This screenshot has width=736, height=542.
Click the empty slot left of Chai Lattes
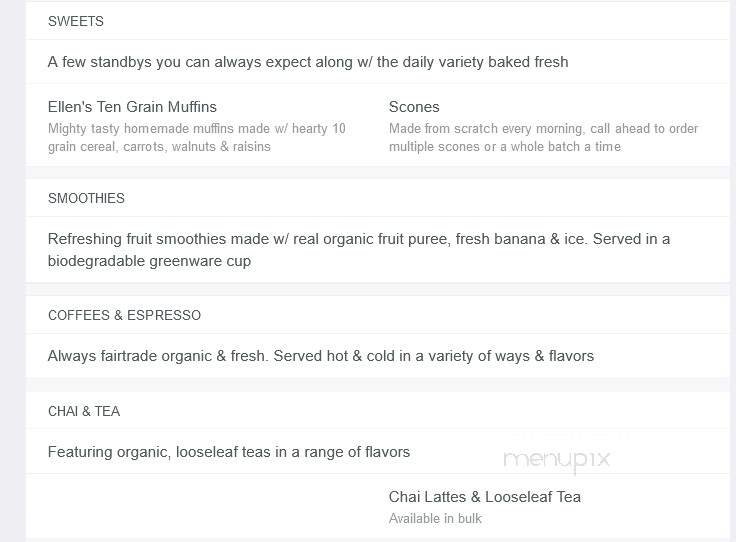click(200, 505)
